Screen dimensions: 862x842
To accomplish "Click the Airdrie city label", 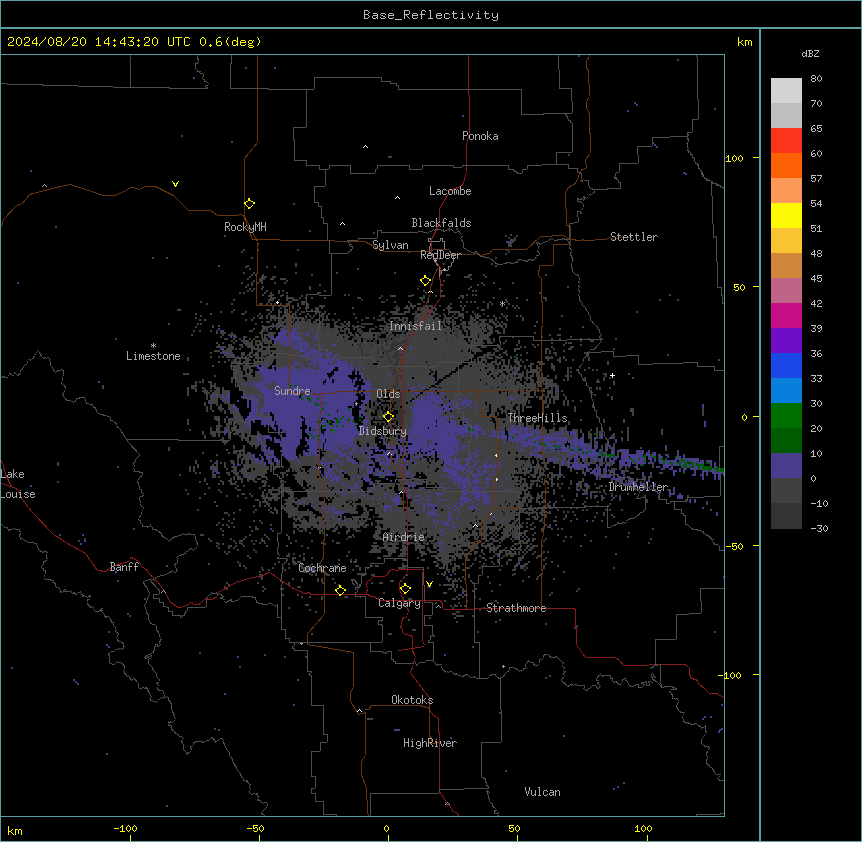I will click(x=404, y=537).
